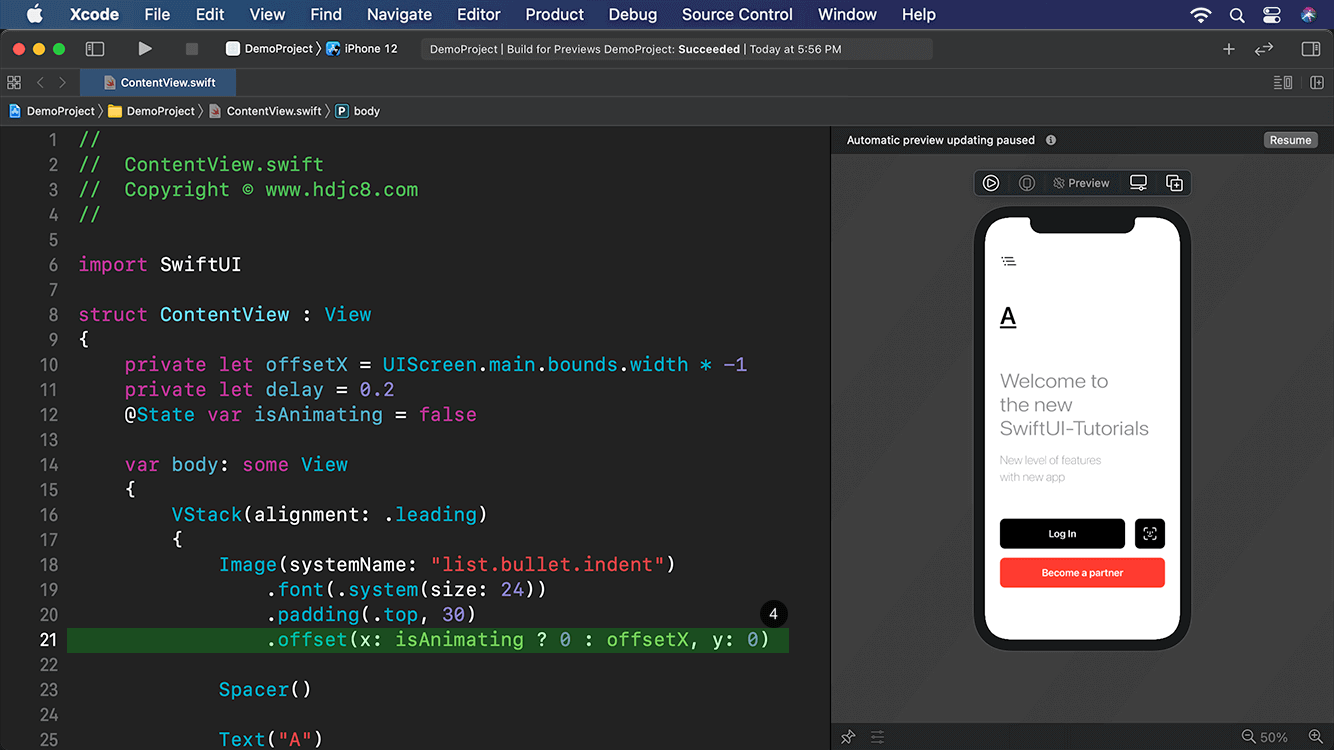The image size is (1334, 750).
Task: Create an additional preview with the duplicate icon
Action: (1174, 182)
